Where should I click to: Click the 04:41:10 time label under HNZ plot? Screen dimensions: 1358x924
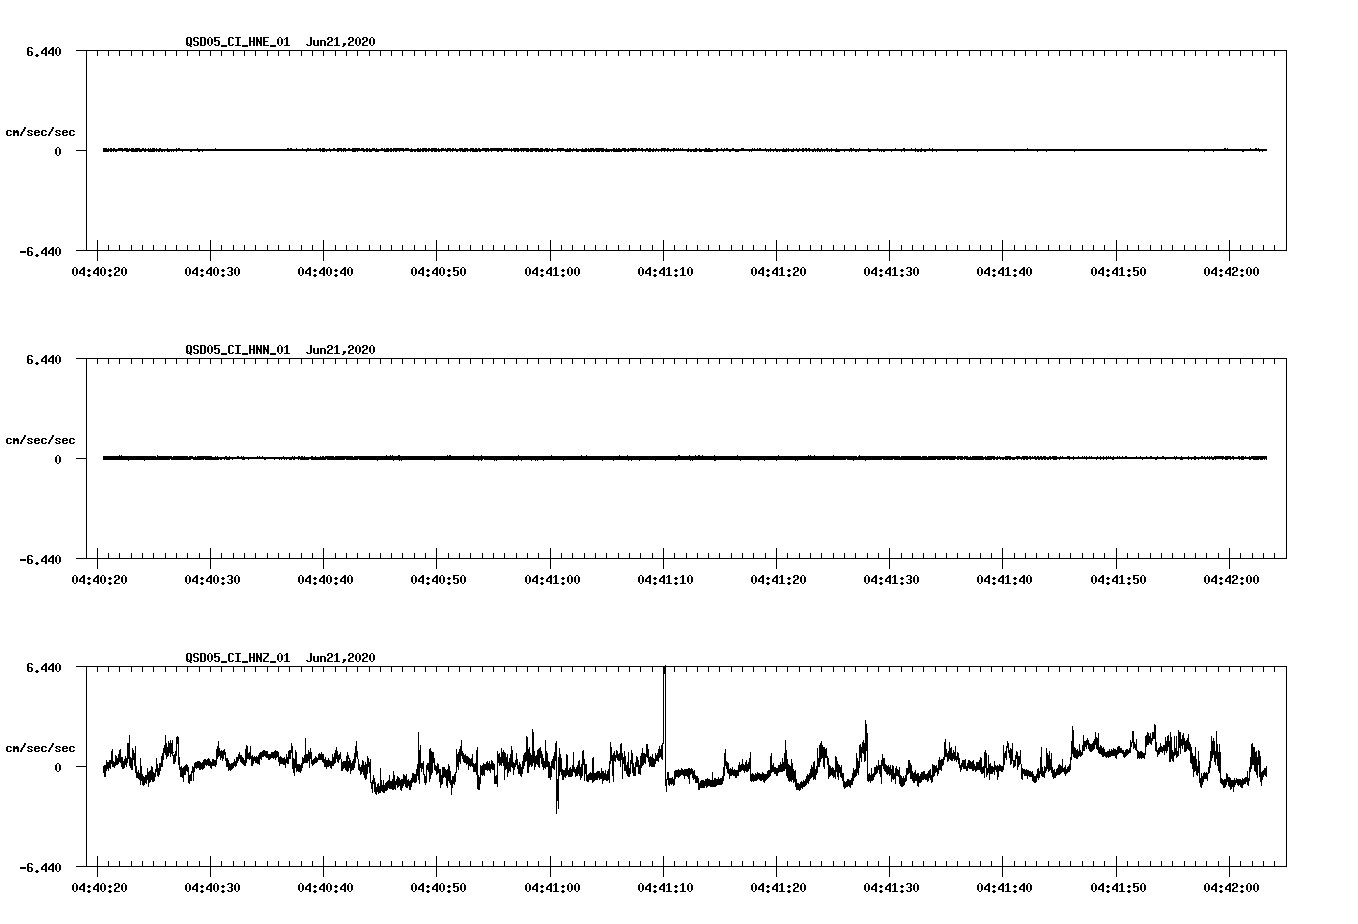pyautogui.click(x=664, y=888)
